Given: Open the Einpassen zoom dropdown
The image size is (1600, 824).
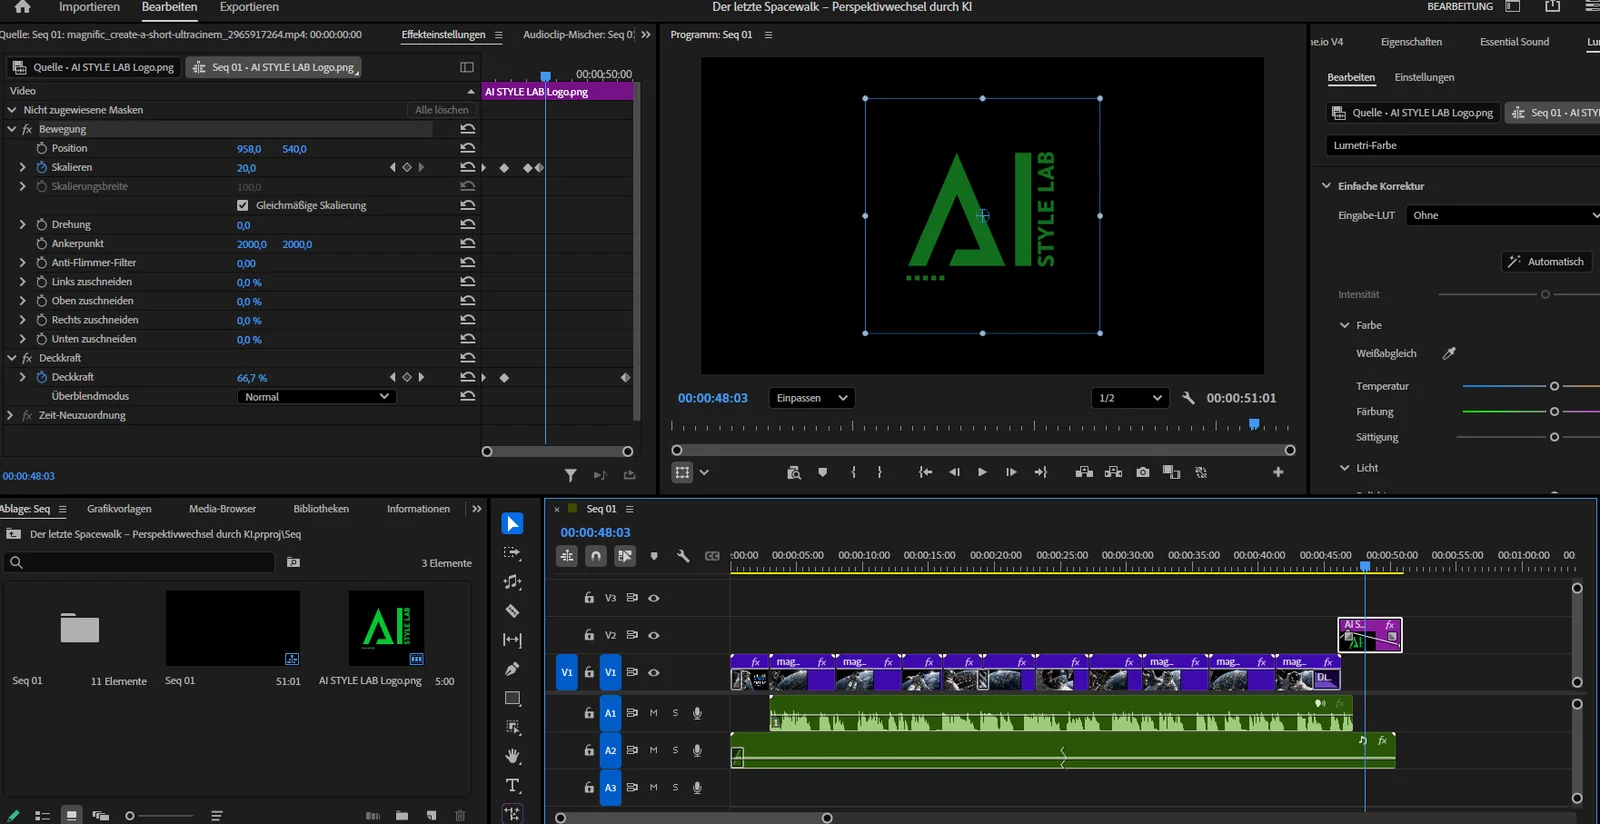Looking at the screenshot, I should click(811, 398).
